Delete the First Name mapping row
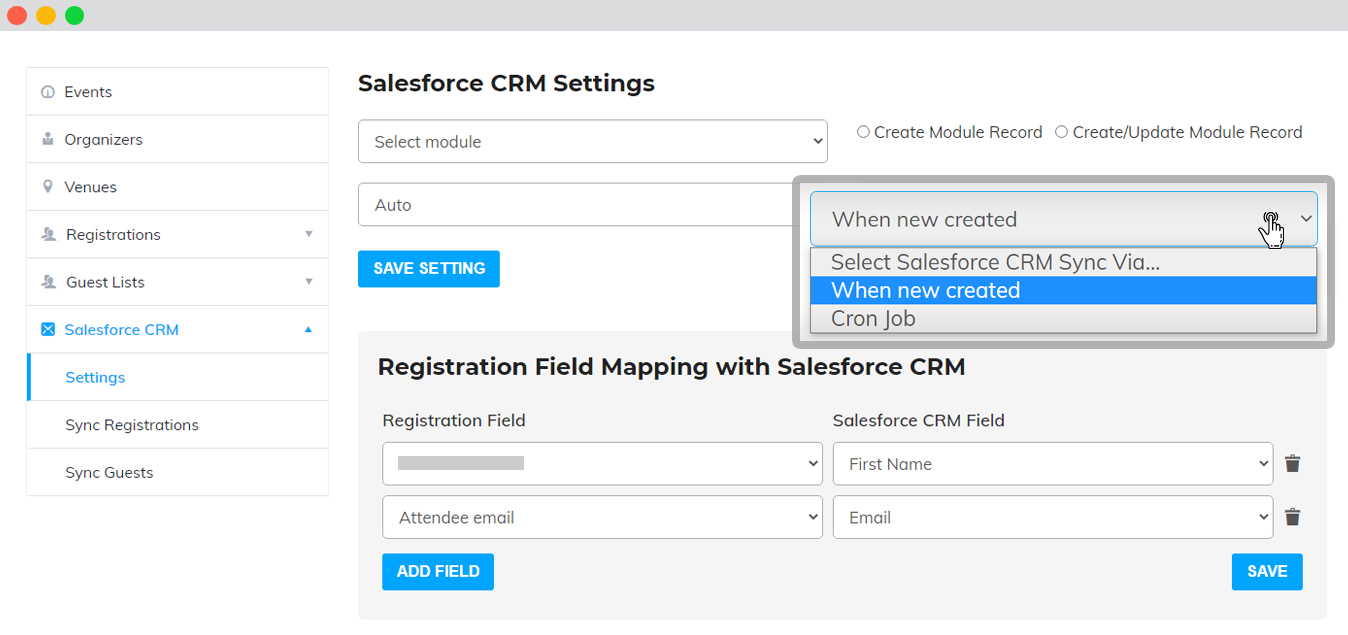The height and width of the screenshot is (635, 1348). pos(1292,464)
